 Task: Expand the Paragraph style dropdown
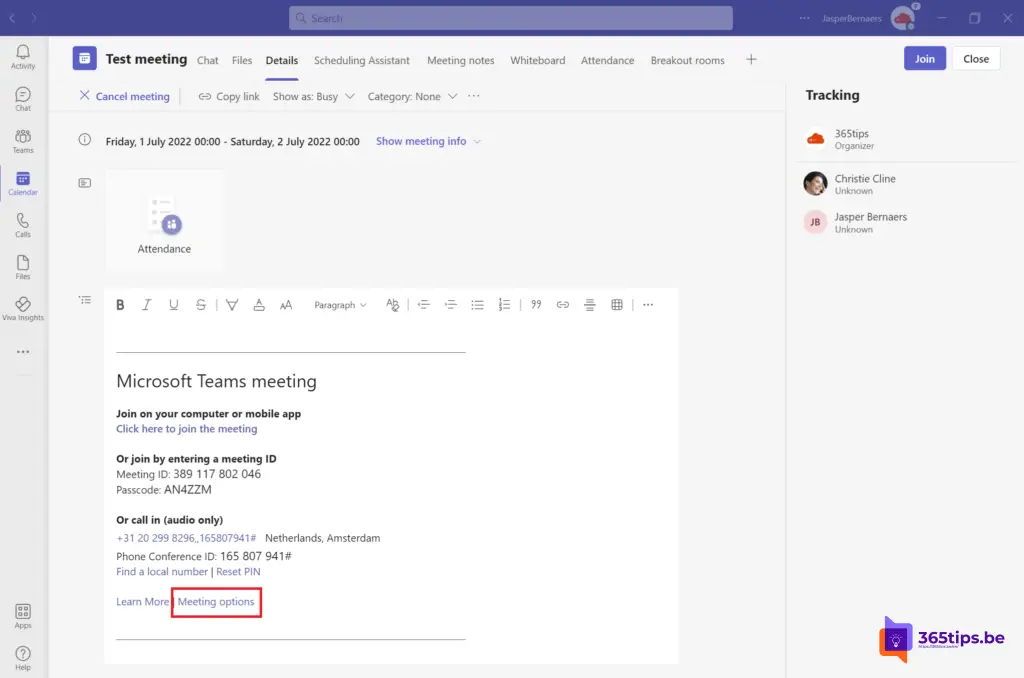pyautogui.click(x=340, y=305)
